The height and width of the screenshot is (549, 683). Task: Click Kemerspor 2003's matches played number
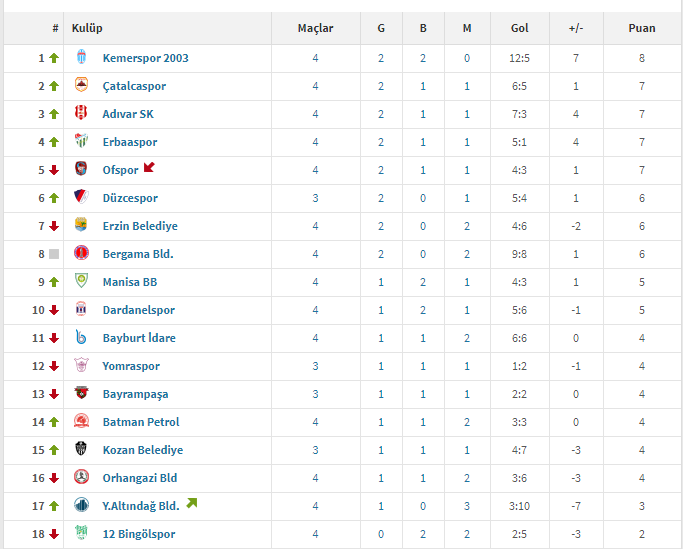(x=315, y=58)
